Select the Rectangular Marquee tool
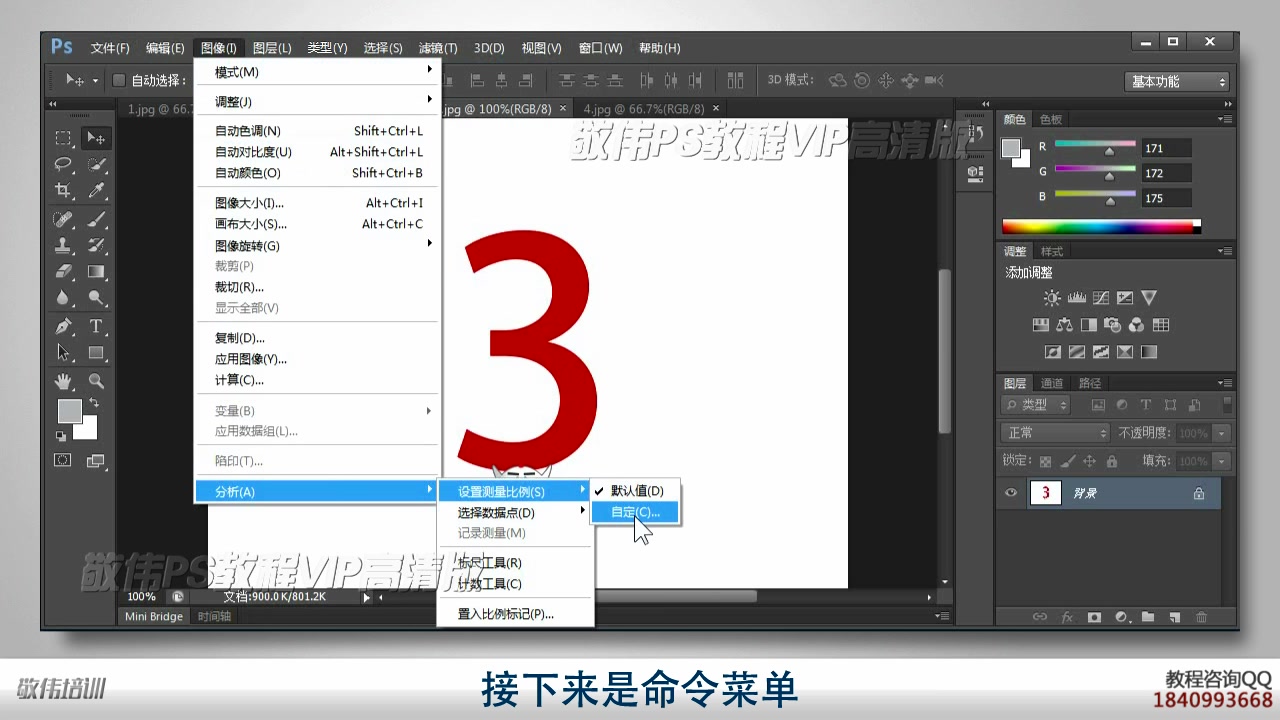 click(63, 137)
